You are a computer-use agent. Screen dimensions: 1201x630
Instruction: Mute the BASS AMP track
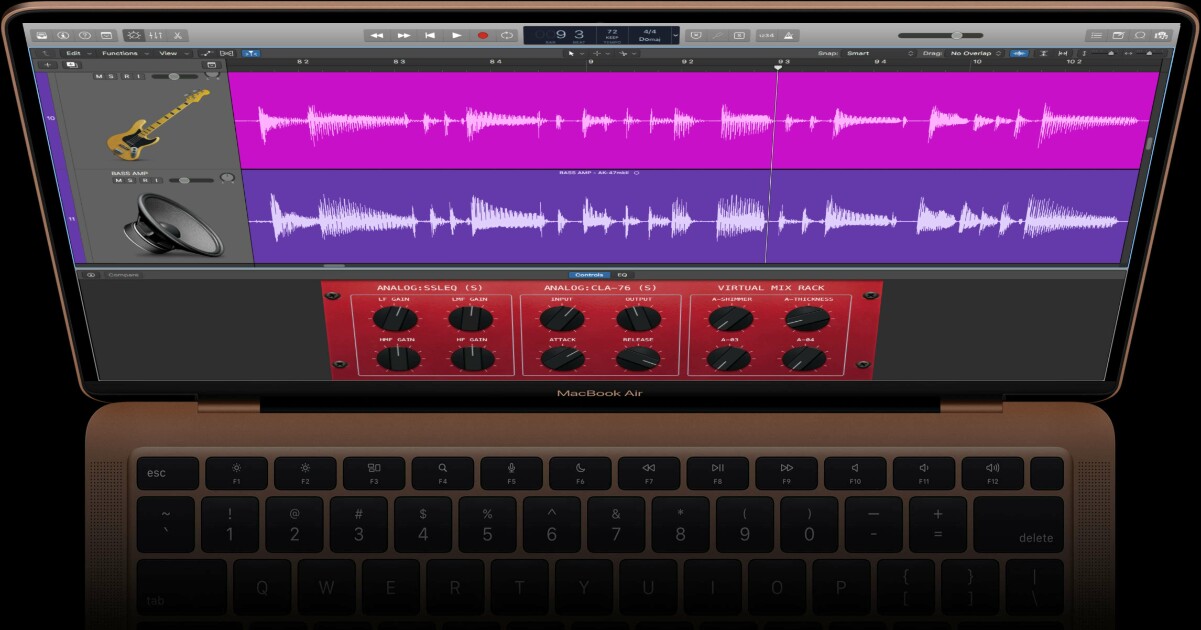coord(118,180)
